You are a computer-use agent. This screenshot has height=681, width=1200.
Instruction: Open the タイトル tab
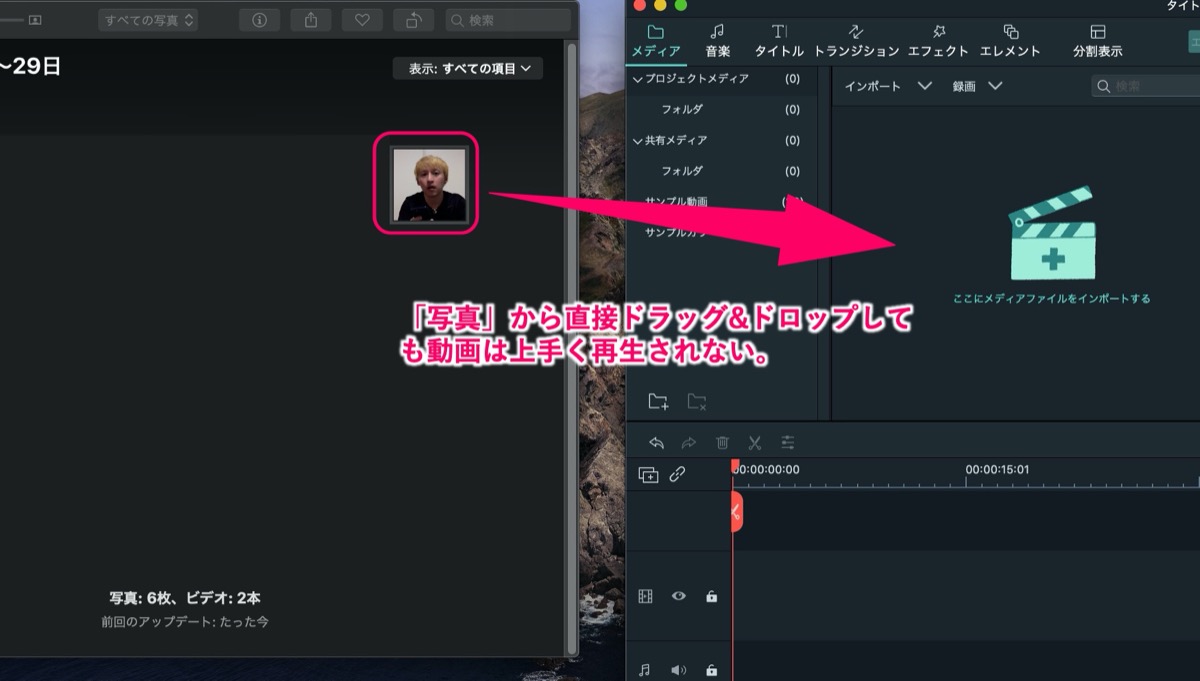[779, 41]
